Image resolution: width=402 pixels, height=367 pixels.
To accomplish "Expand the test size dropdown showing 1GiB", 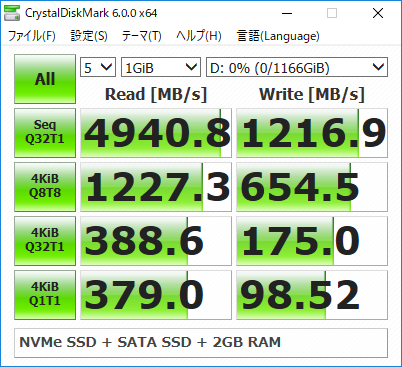I will [161, 67].
